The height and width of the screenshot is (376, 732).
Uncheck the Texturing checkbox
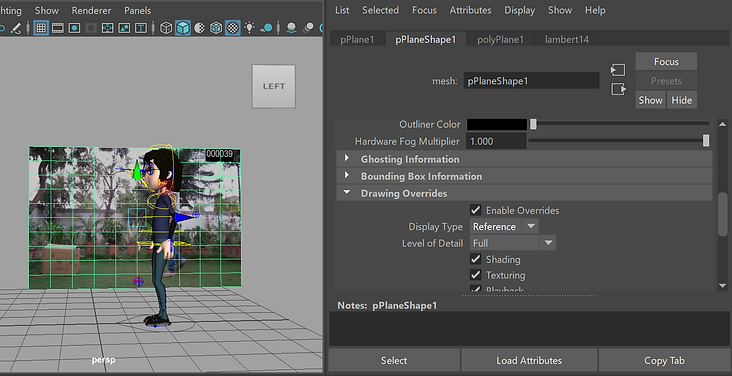476,275
